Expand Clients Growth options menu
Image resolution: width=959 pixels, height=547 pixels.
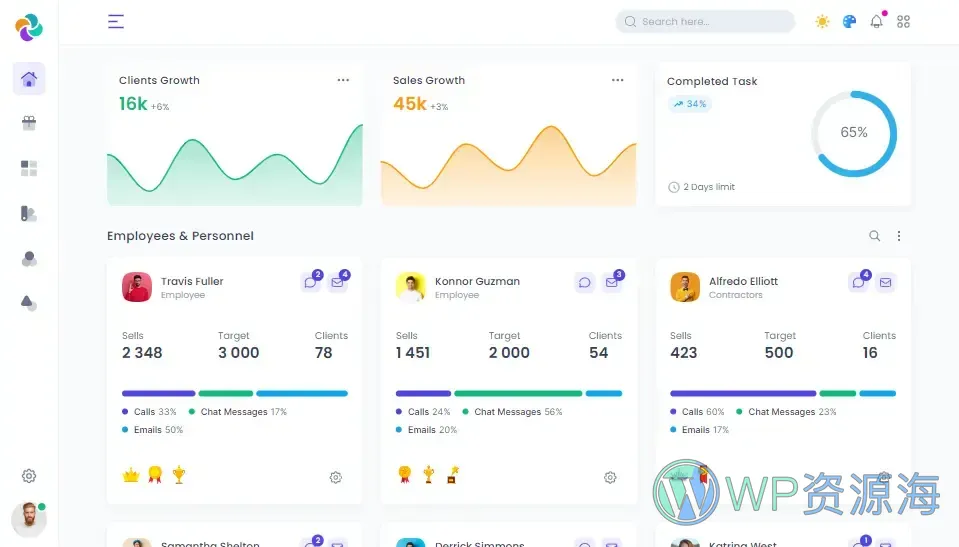343,80
